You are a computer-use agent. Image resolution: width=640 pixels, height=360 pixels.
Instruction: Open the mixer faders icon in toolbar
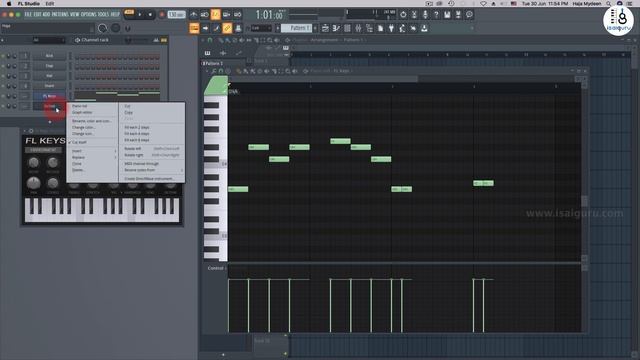(358, 28)
